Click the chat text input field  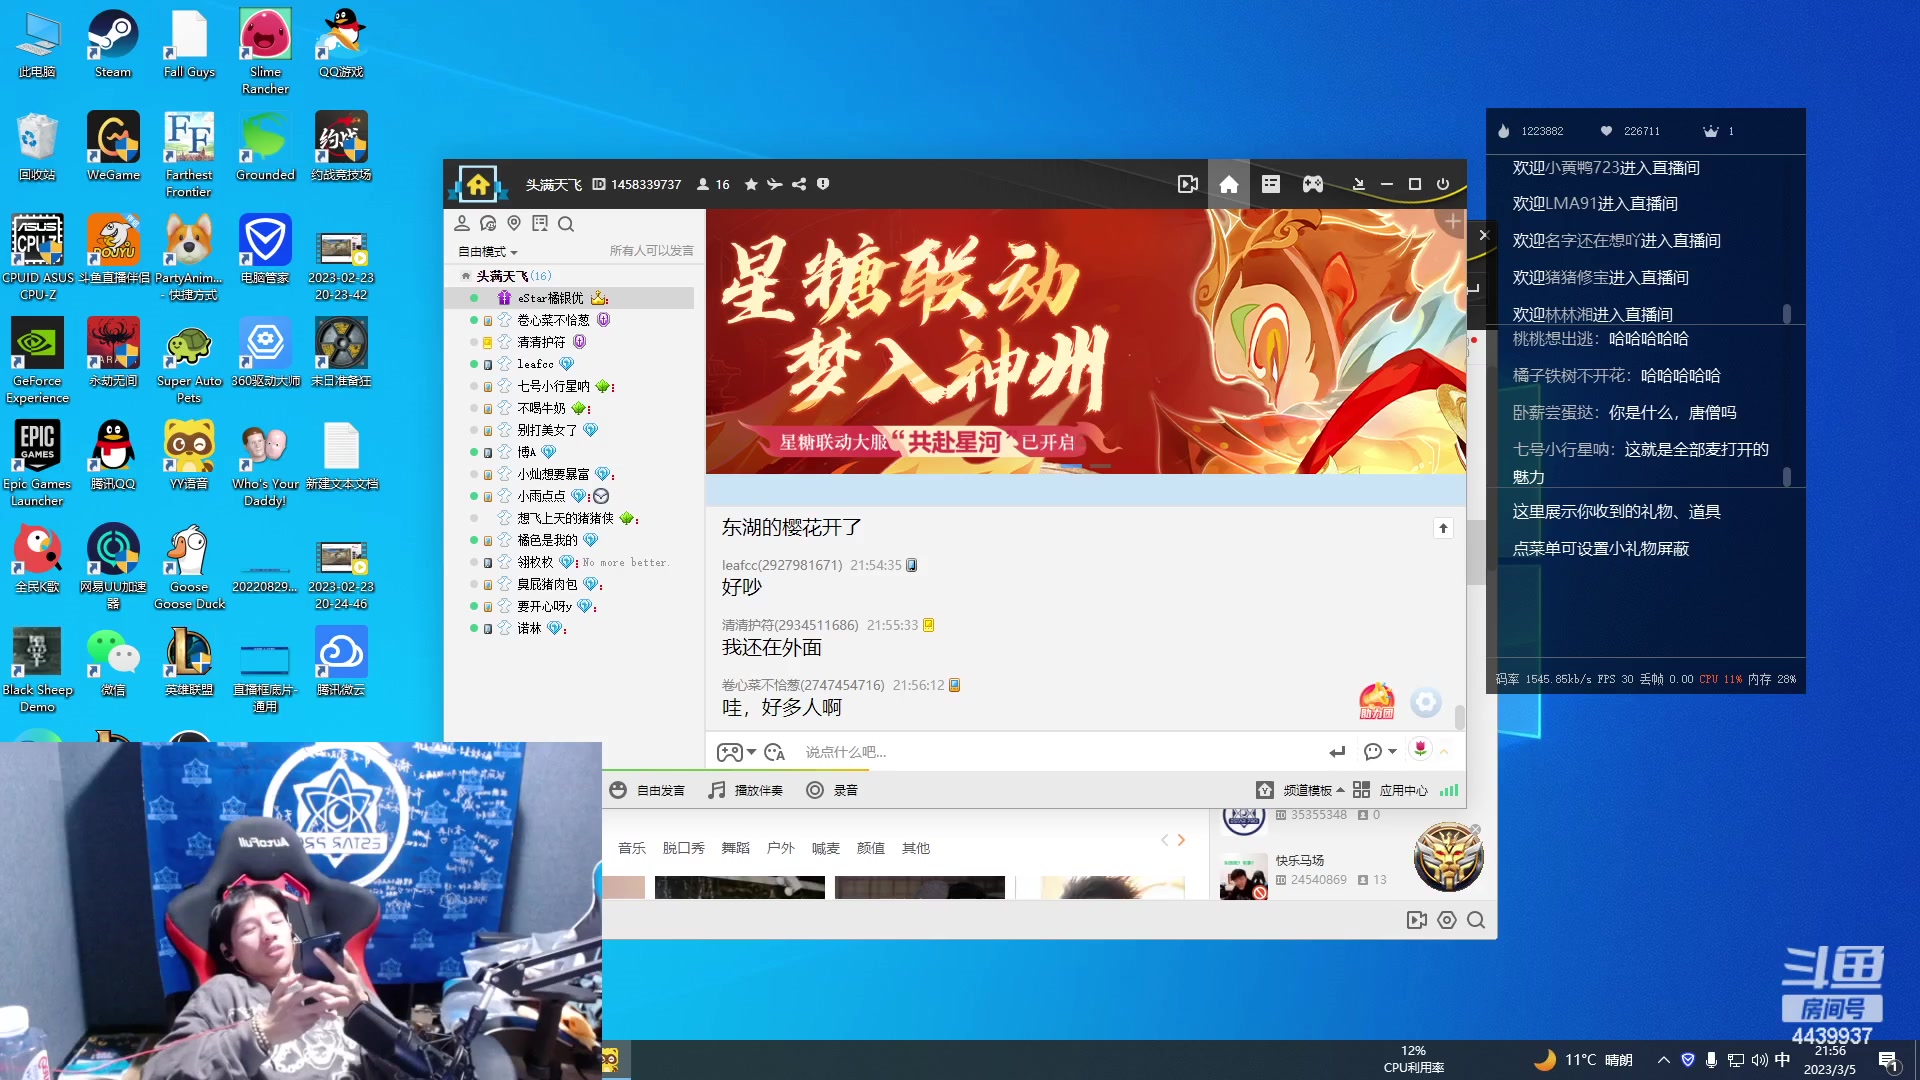[1060, 752]
